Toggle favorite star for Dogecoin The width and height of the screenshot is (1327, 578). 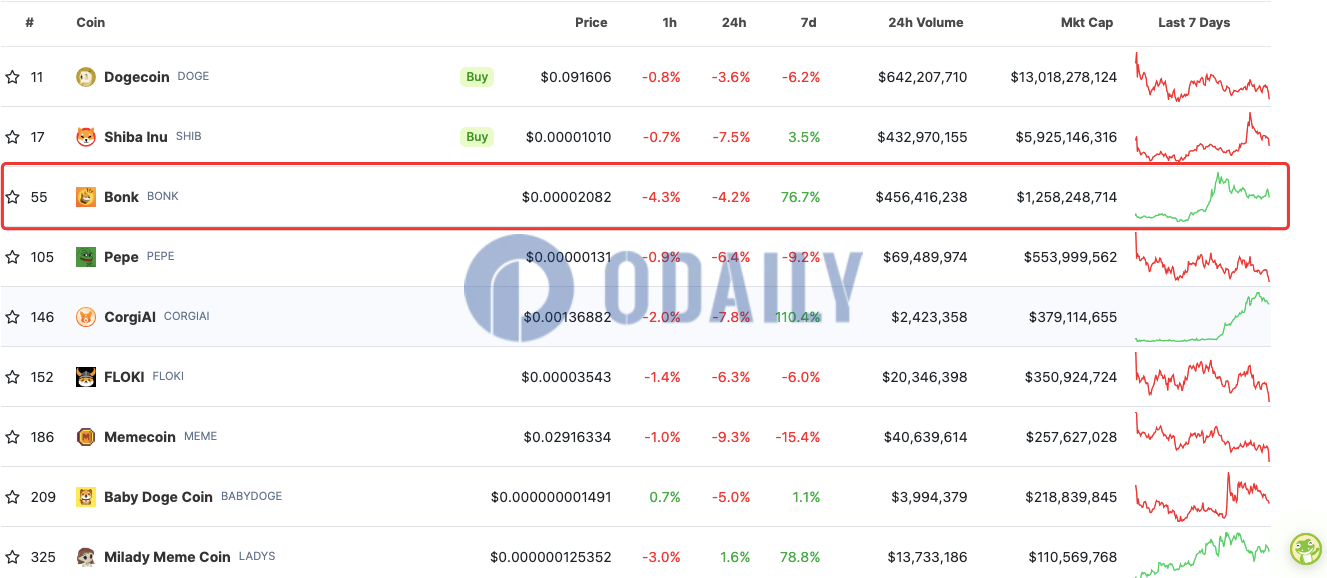tap(12, 77)
